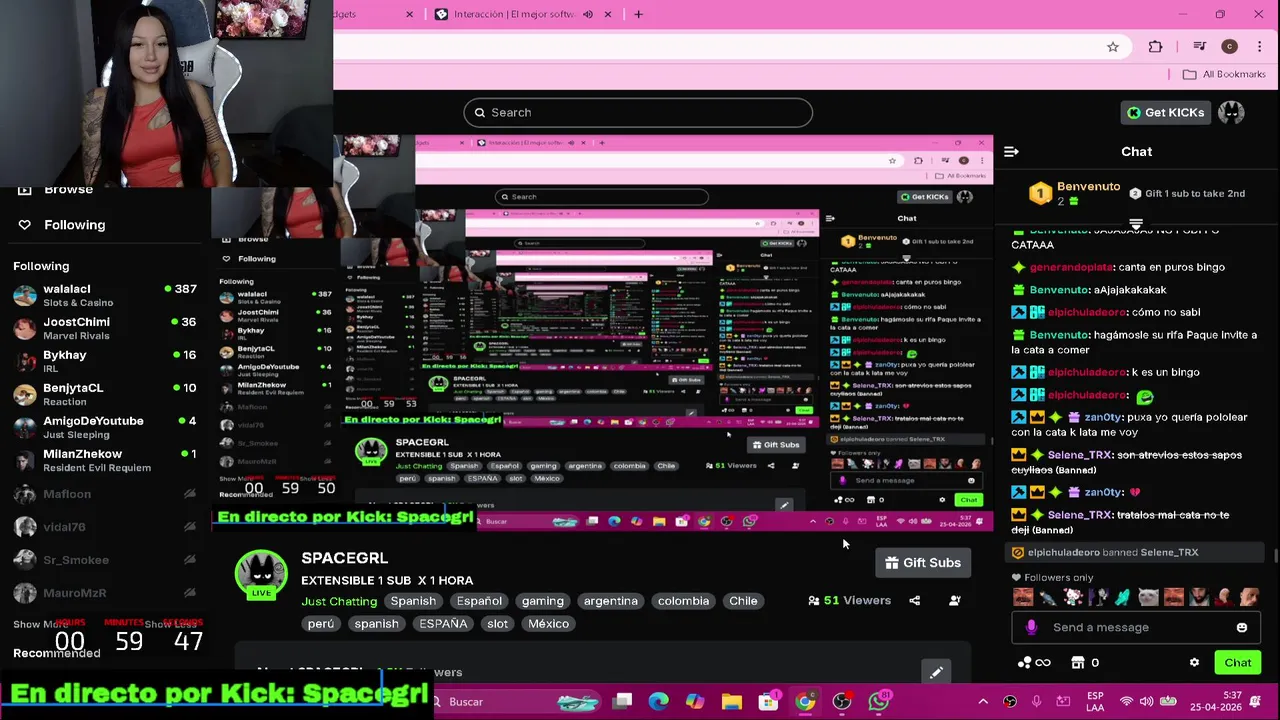Open the Just Chatting category link
The width and height of the screenshot is (1280, 720).
pyautogui.click(x=339, y=601)
